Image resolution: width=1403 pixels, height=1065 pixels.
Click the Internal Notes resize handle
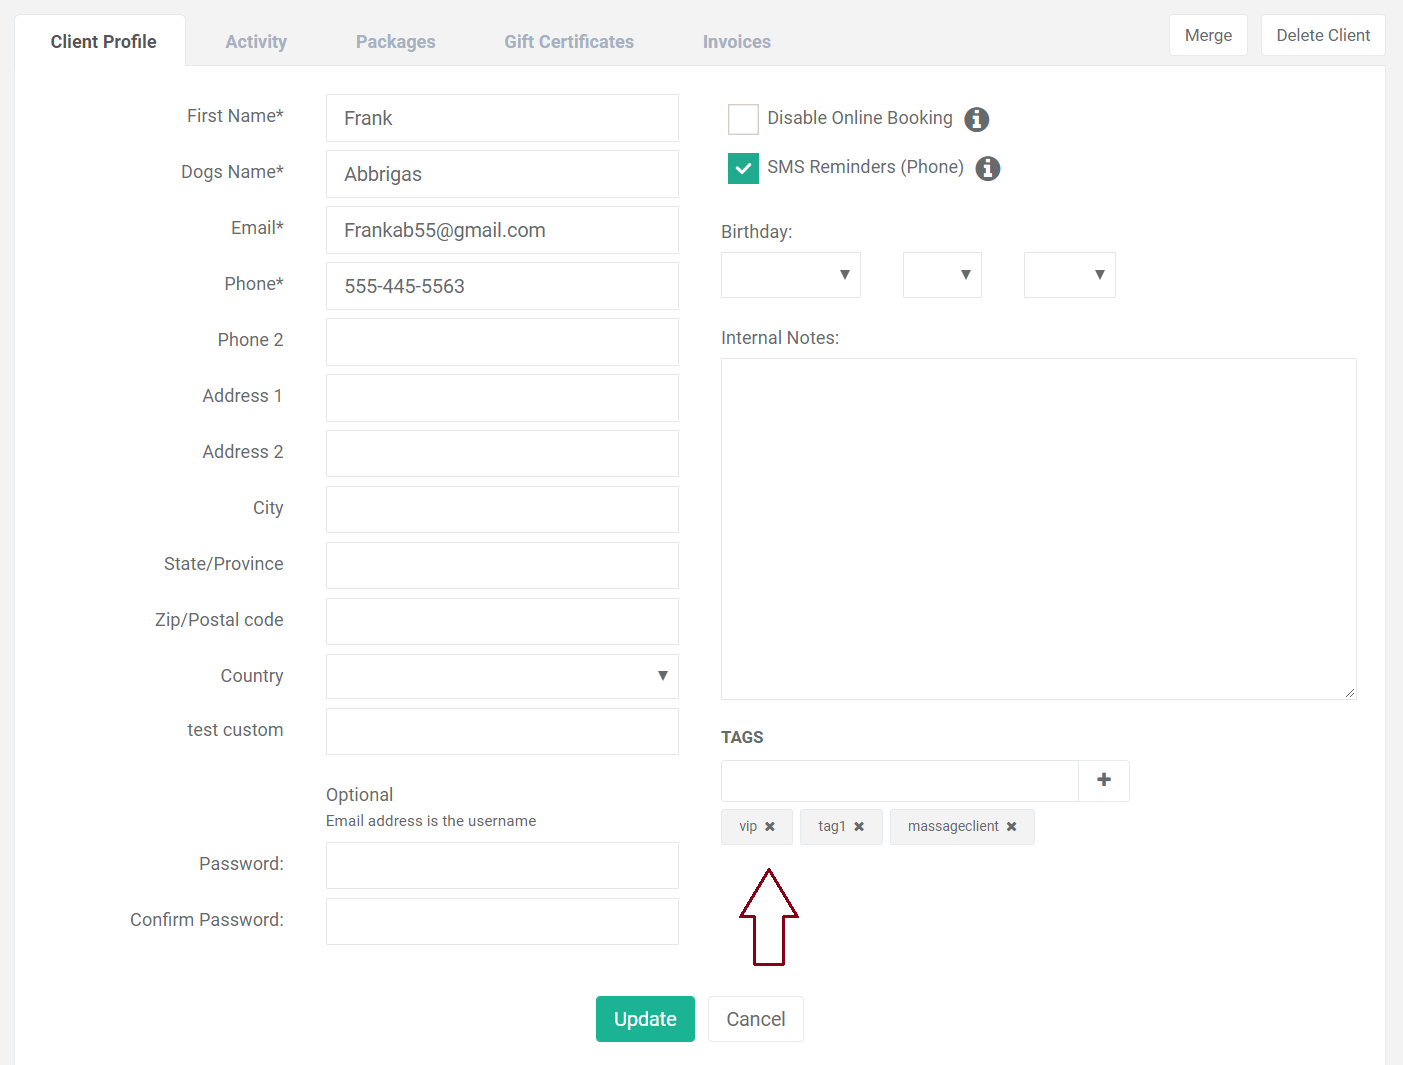1349,692
